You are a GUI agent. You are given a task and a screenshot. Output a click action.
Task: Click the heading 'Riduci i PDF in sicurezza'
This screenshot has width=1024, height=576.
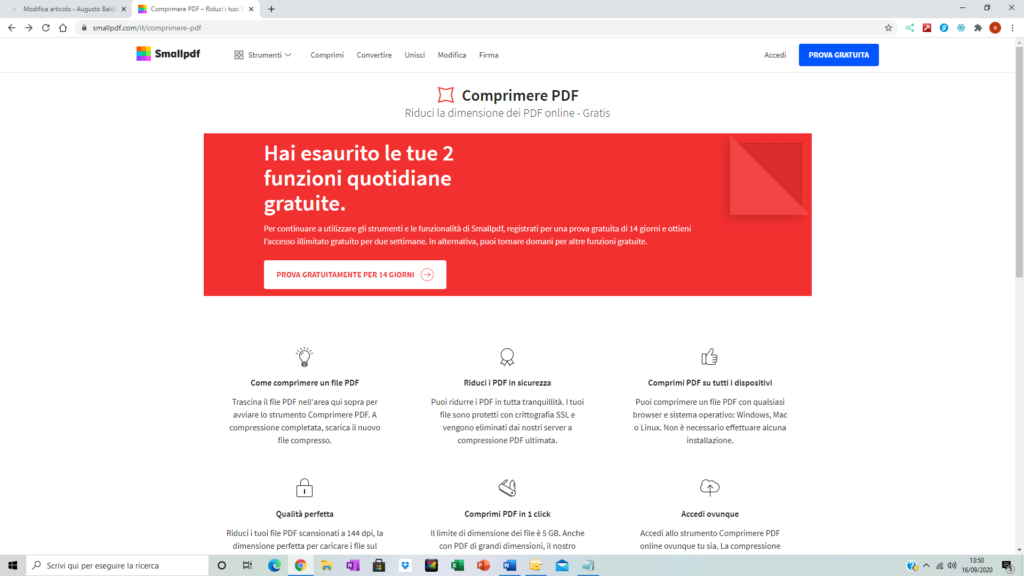pos(507,383)
